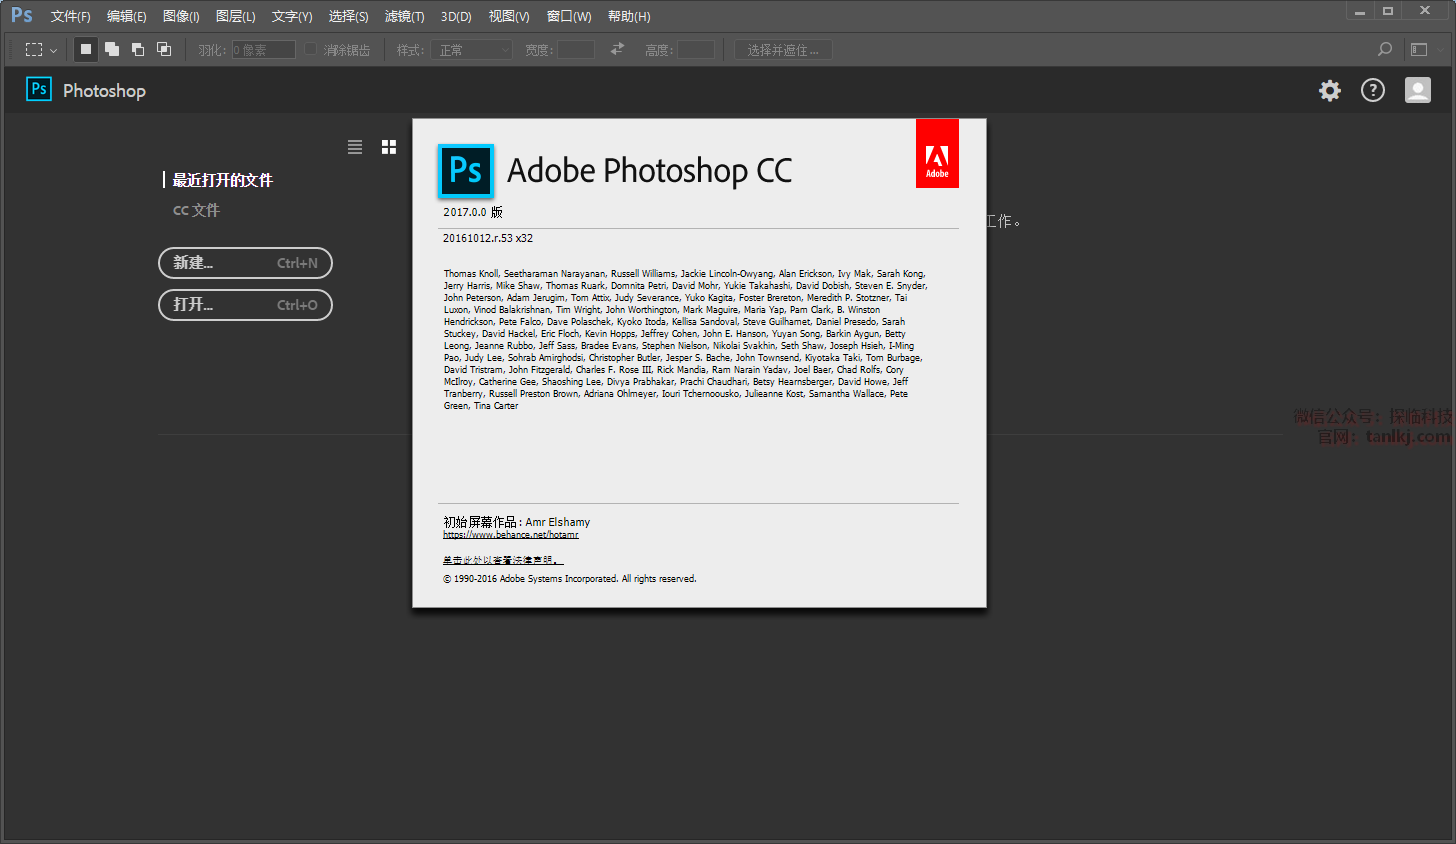Click the 打开... open file button

(245, 305)
